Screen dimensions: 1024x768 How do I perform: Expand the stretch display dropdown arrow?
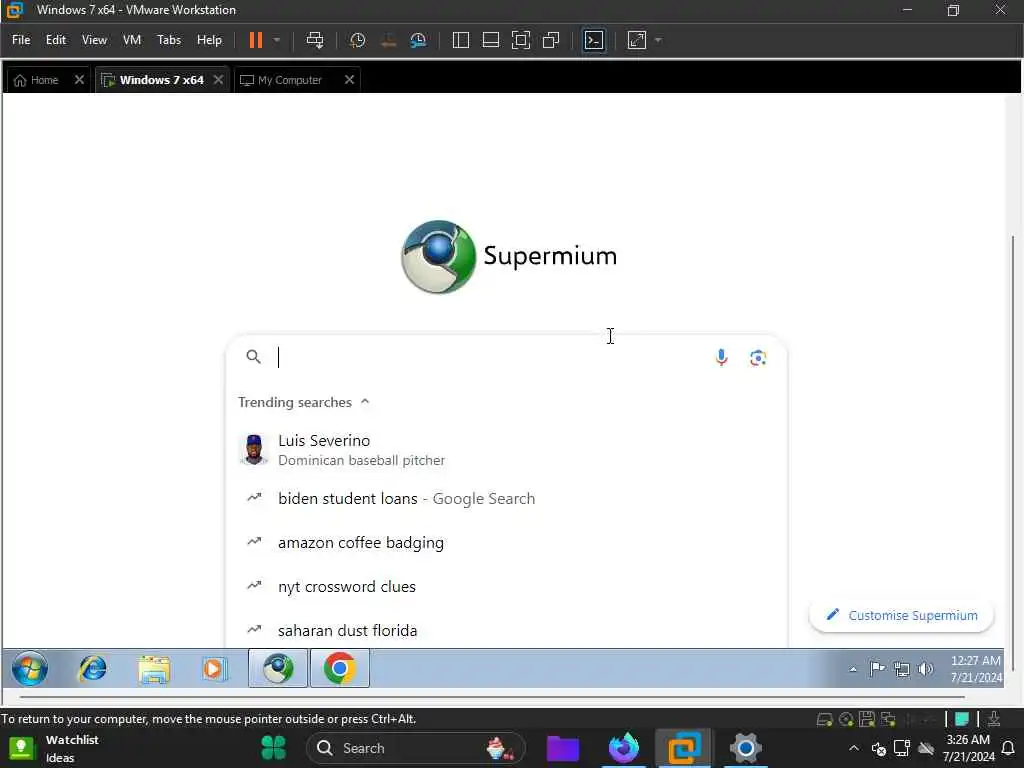tap(658, 40)
